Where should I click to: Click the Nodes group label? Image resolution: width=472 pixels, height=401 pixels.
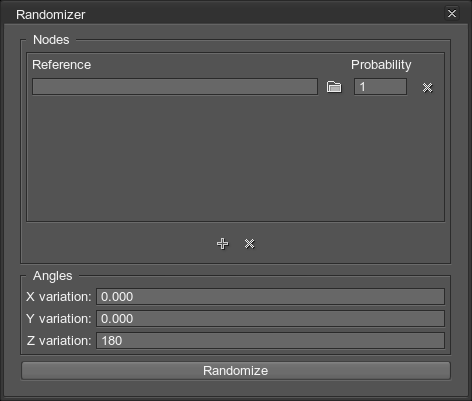51,40
